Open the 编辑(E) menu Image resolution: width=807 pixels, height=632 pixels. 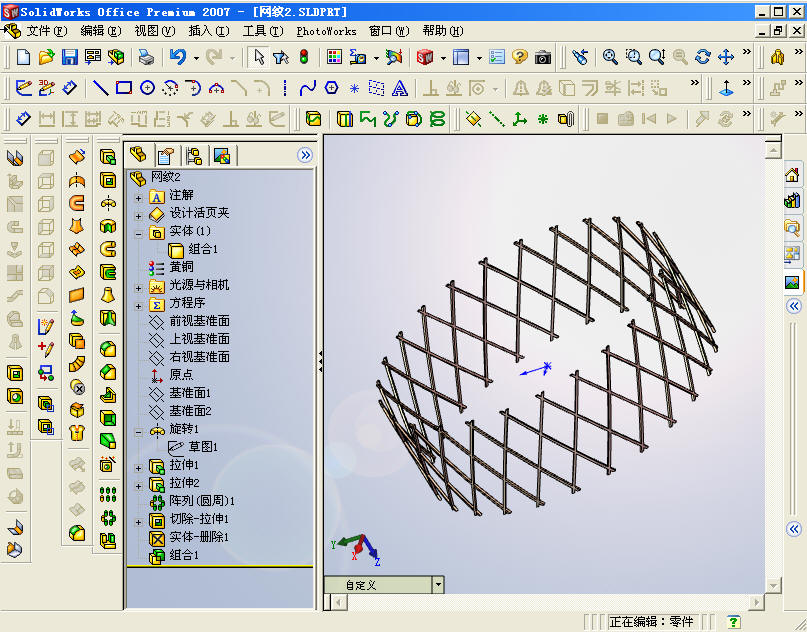(101, 31)
